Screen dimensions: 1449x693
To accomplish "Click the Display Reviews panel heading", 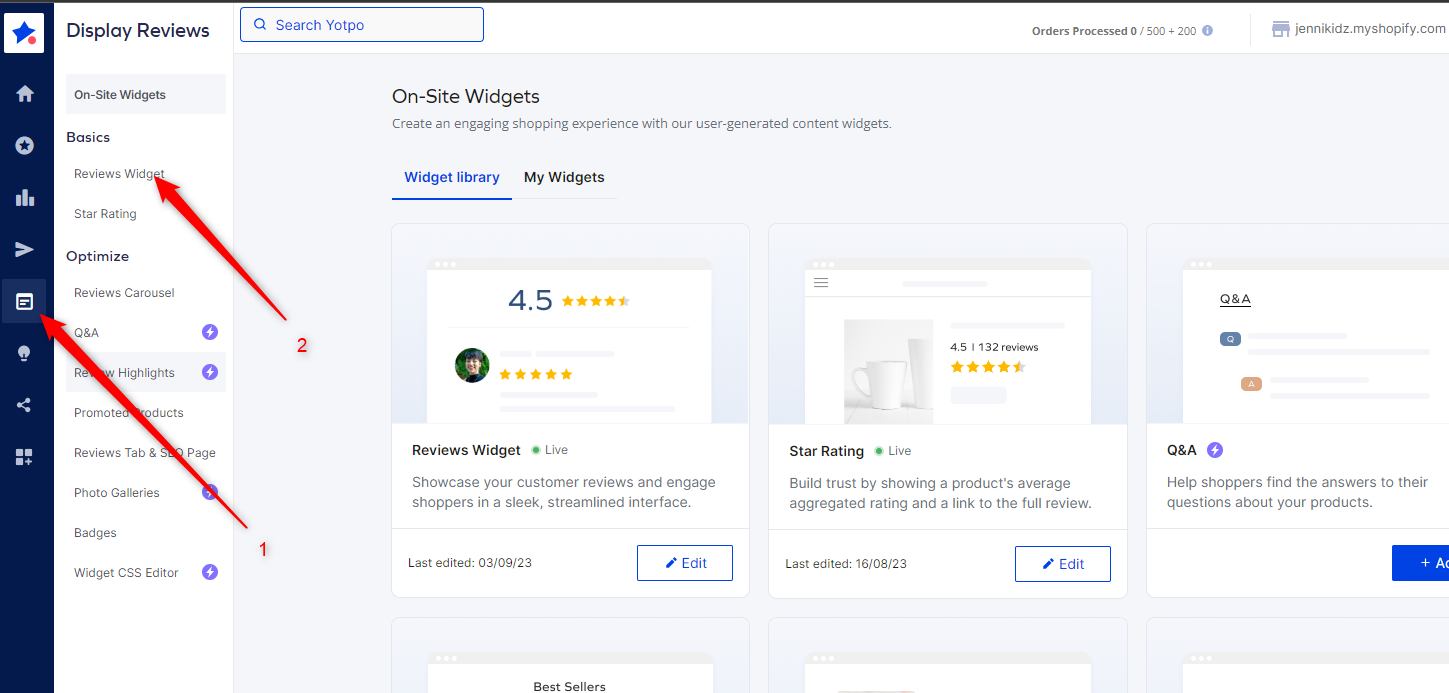I will point(138,31).
